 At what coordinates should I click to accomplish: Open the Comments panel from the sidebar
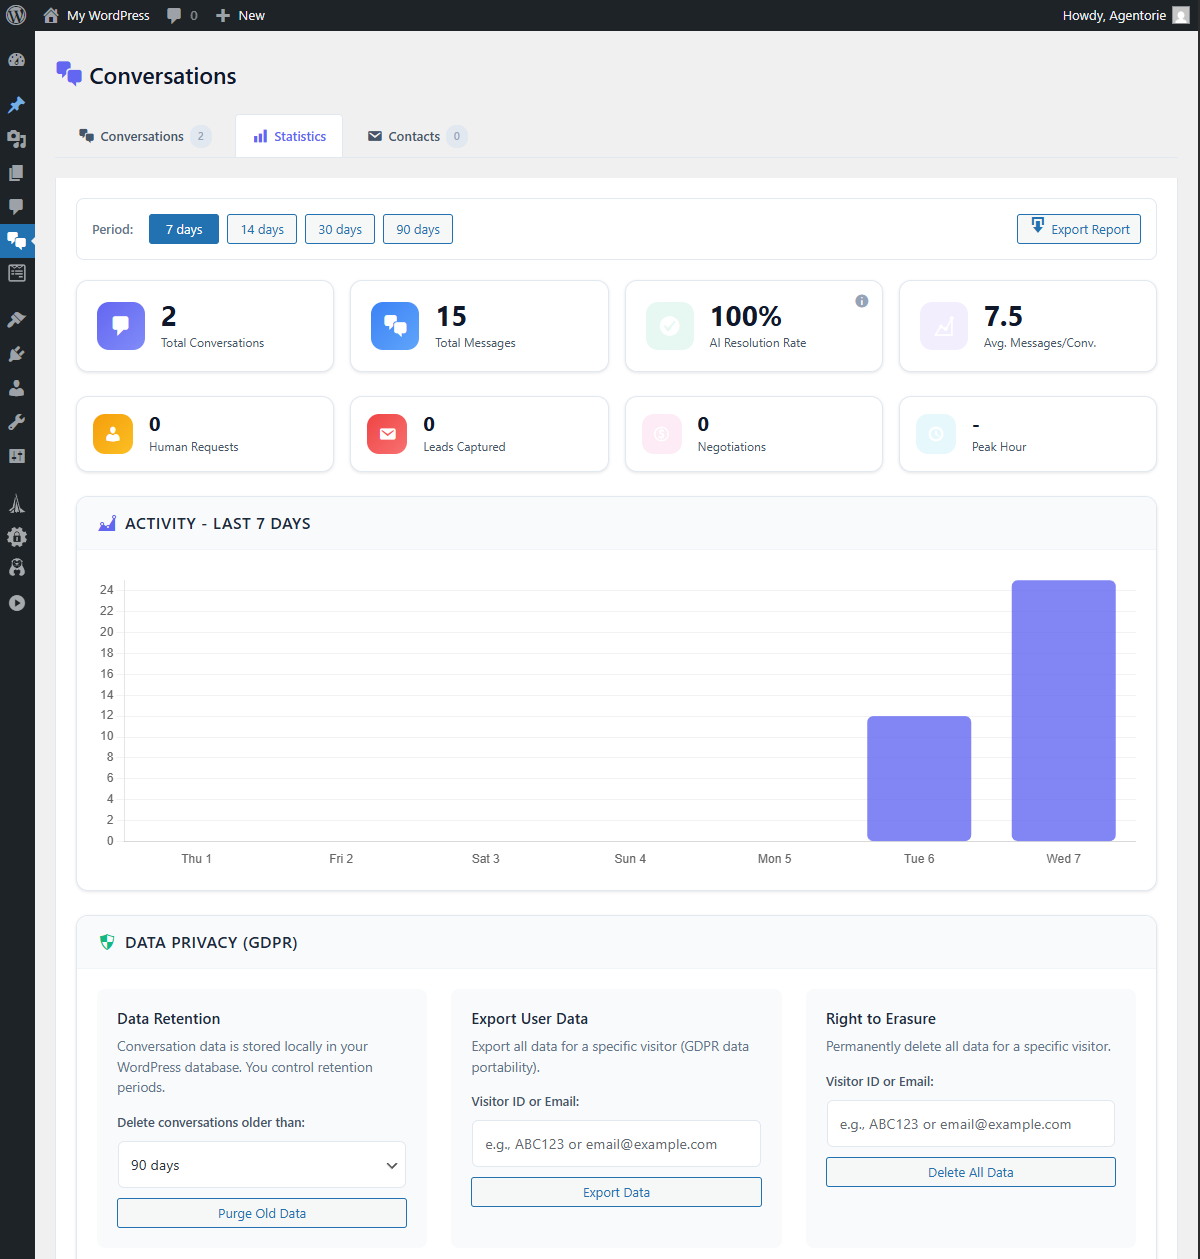click(x=16, y=206)
